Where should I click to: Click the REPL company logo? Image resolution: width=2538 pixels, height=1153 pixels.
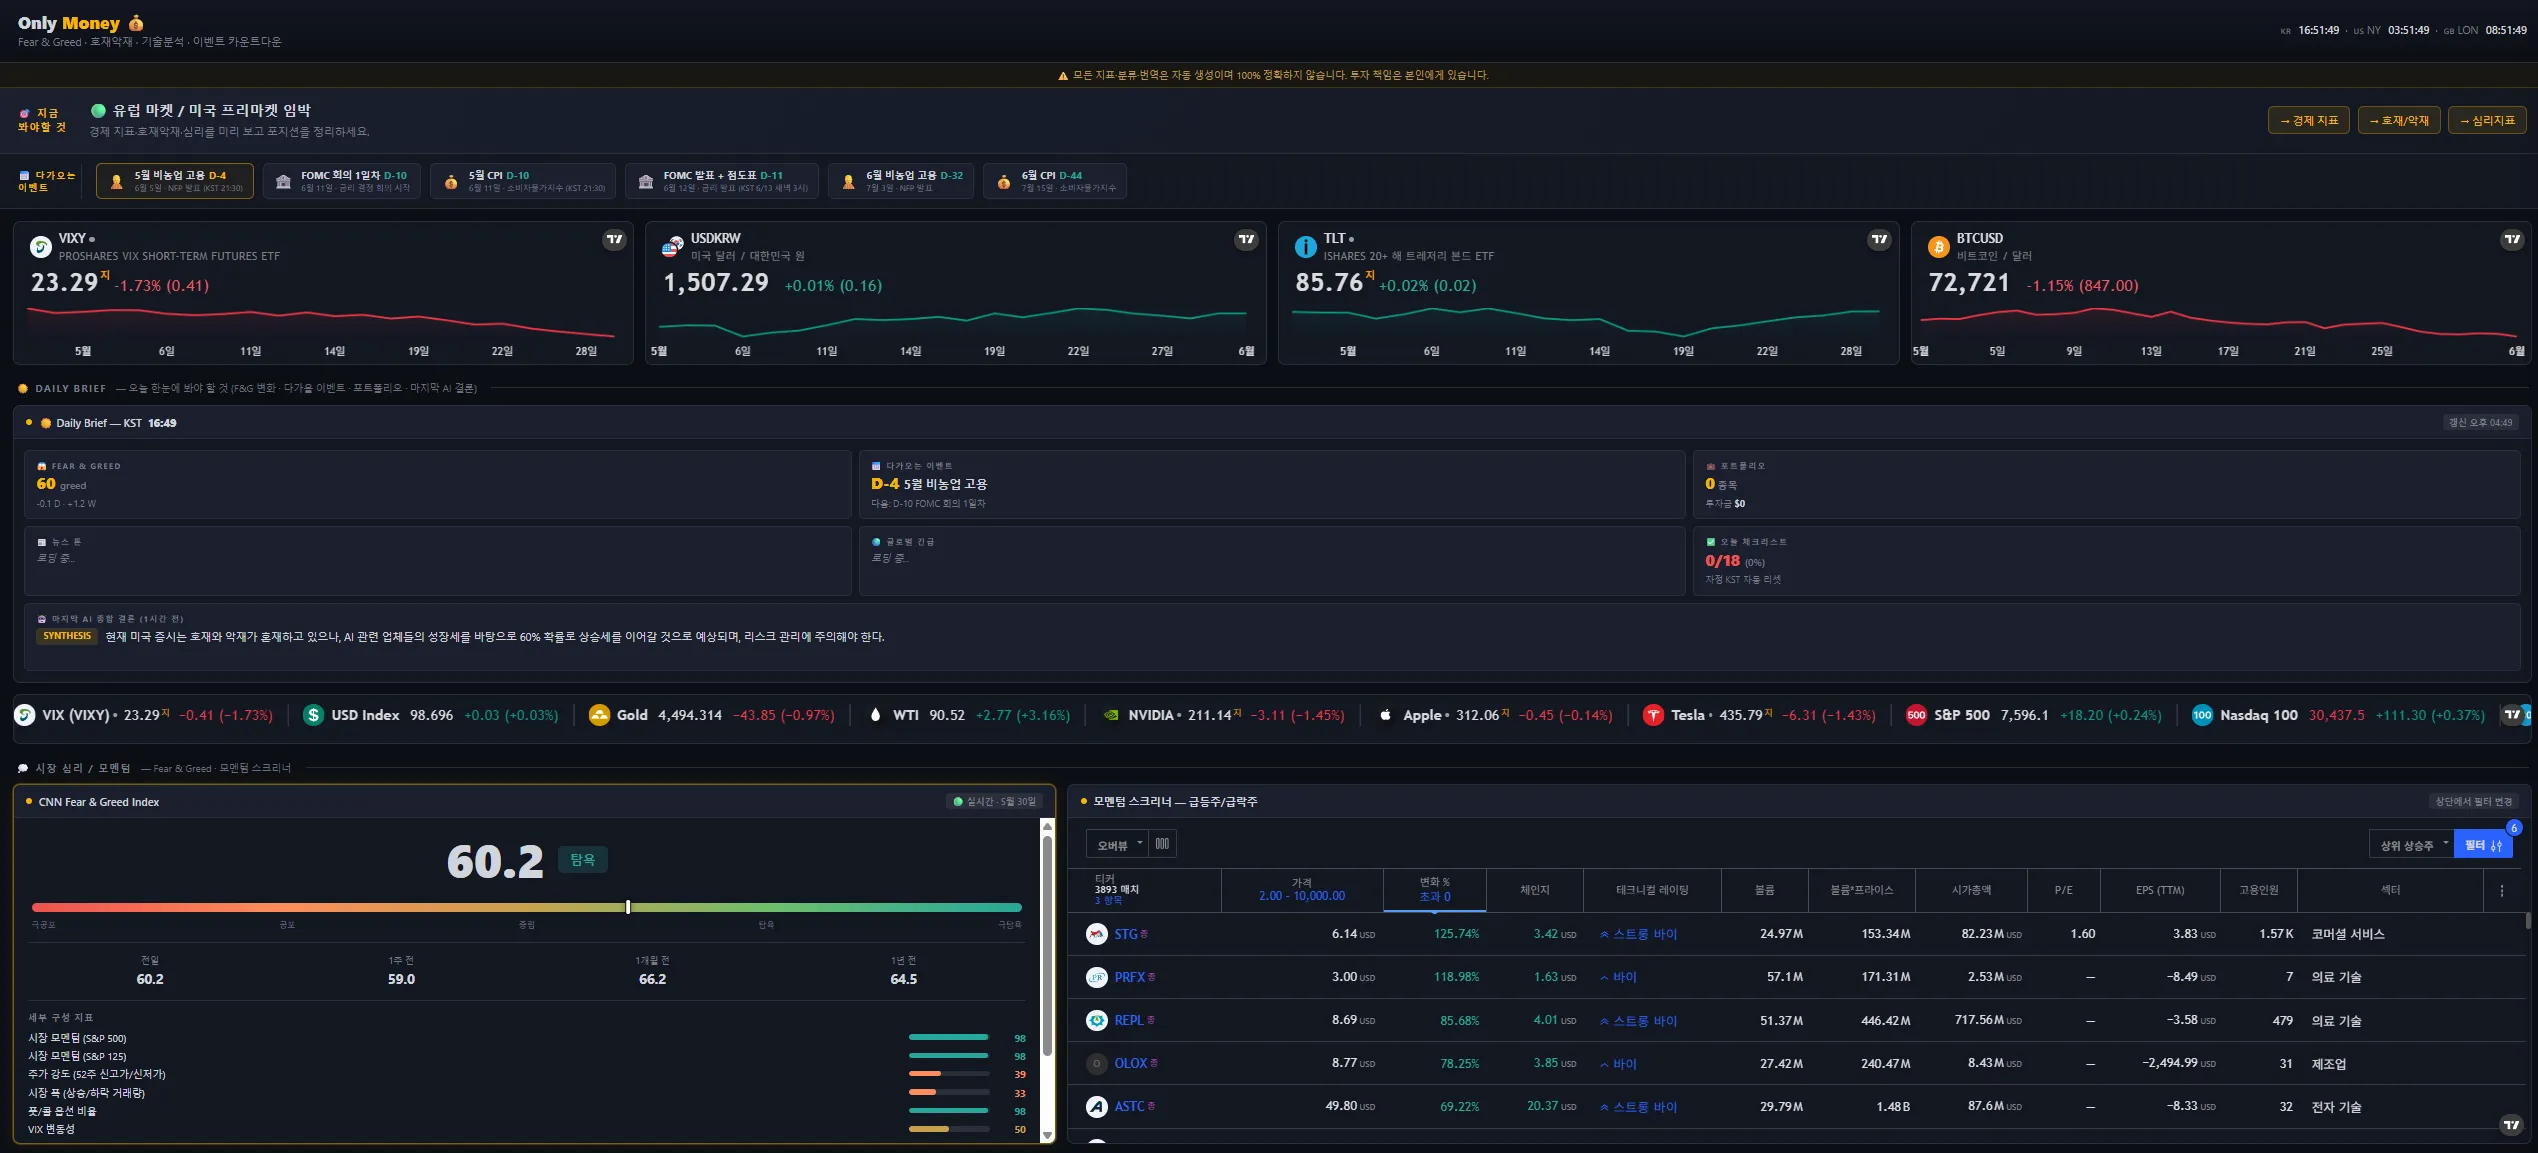[x=1097, y=1020]
